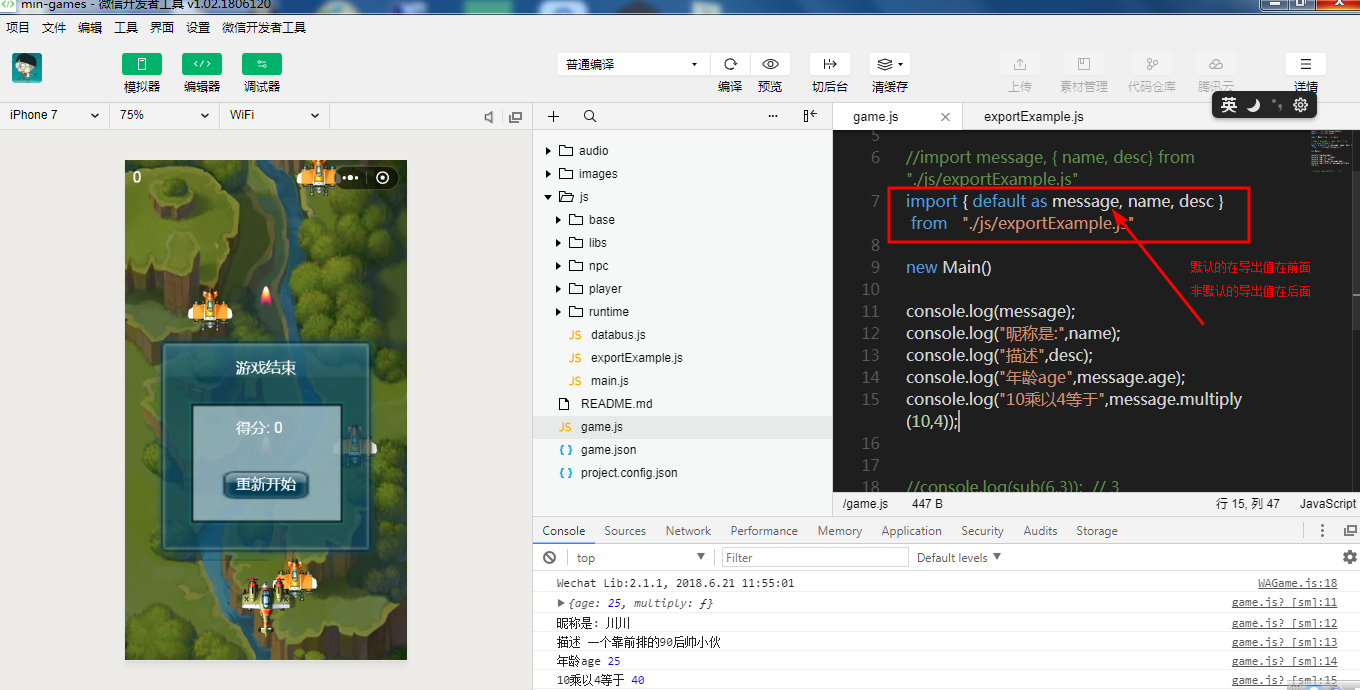Switch to the Memory devtools tab
Viewport: 1360px width, 690px height.
point(839,531)
